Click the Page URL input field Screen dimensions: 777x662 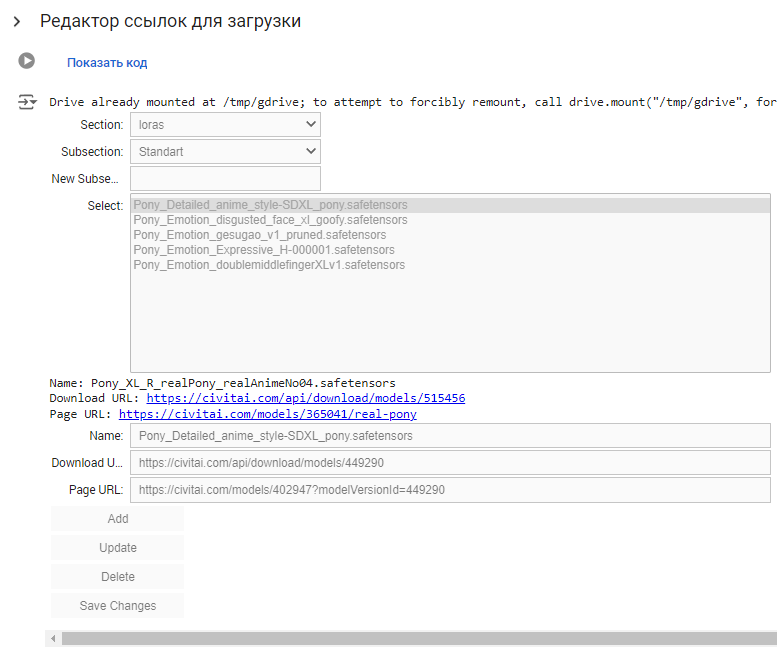point(450,490)
